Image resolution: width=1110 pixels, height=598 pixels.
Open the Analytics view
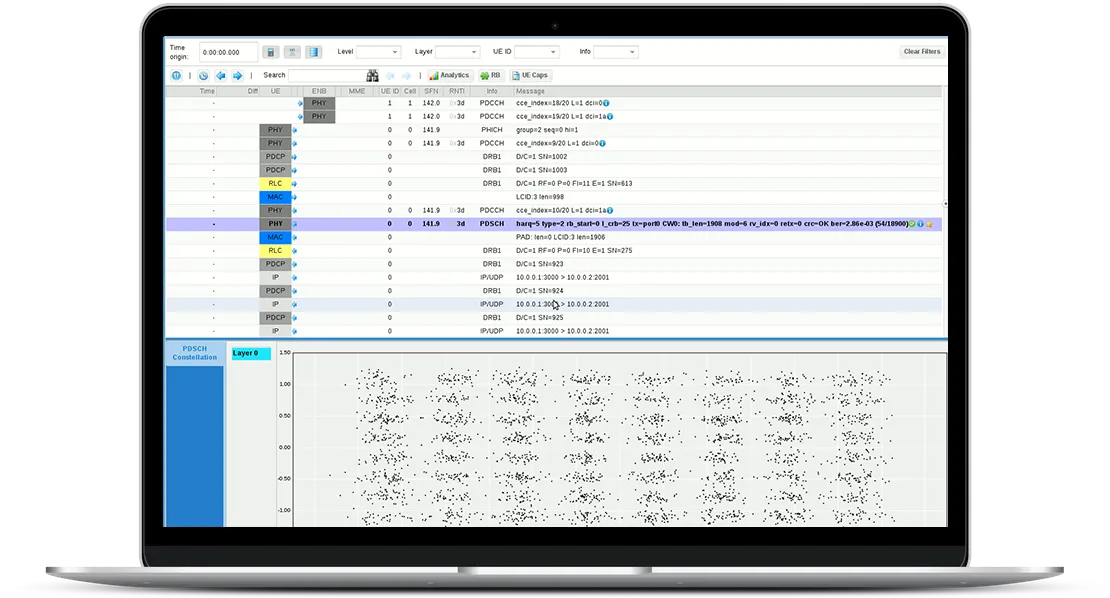[449, 75]
